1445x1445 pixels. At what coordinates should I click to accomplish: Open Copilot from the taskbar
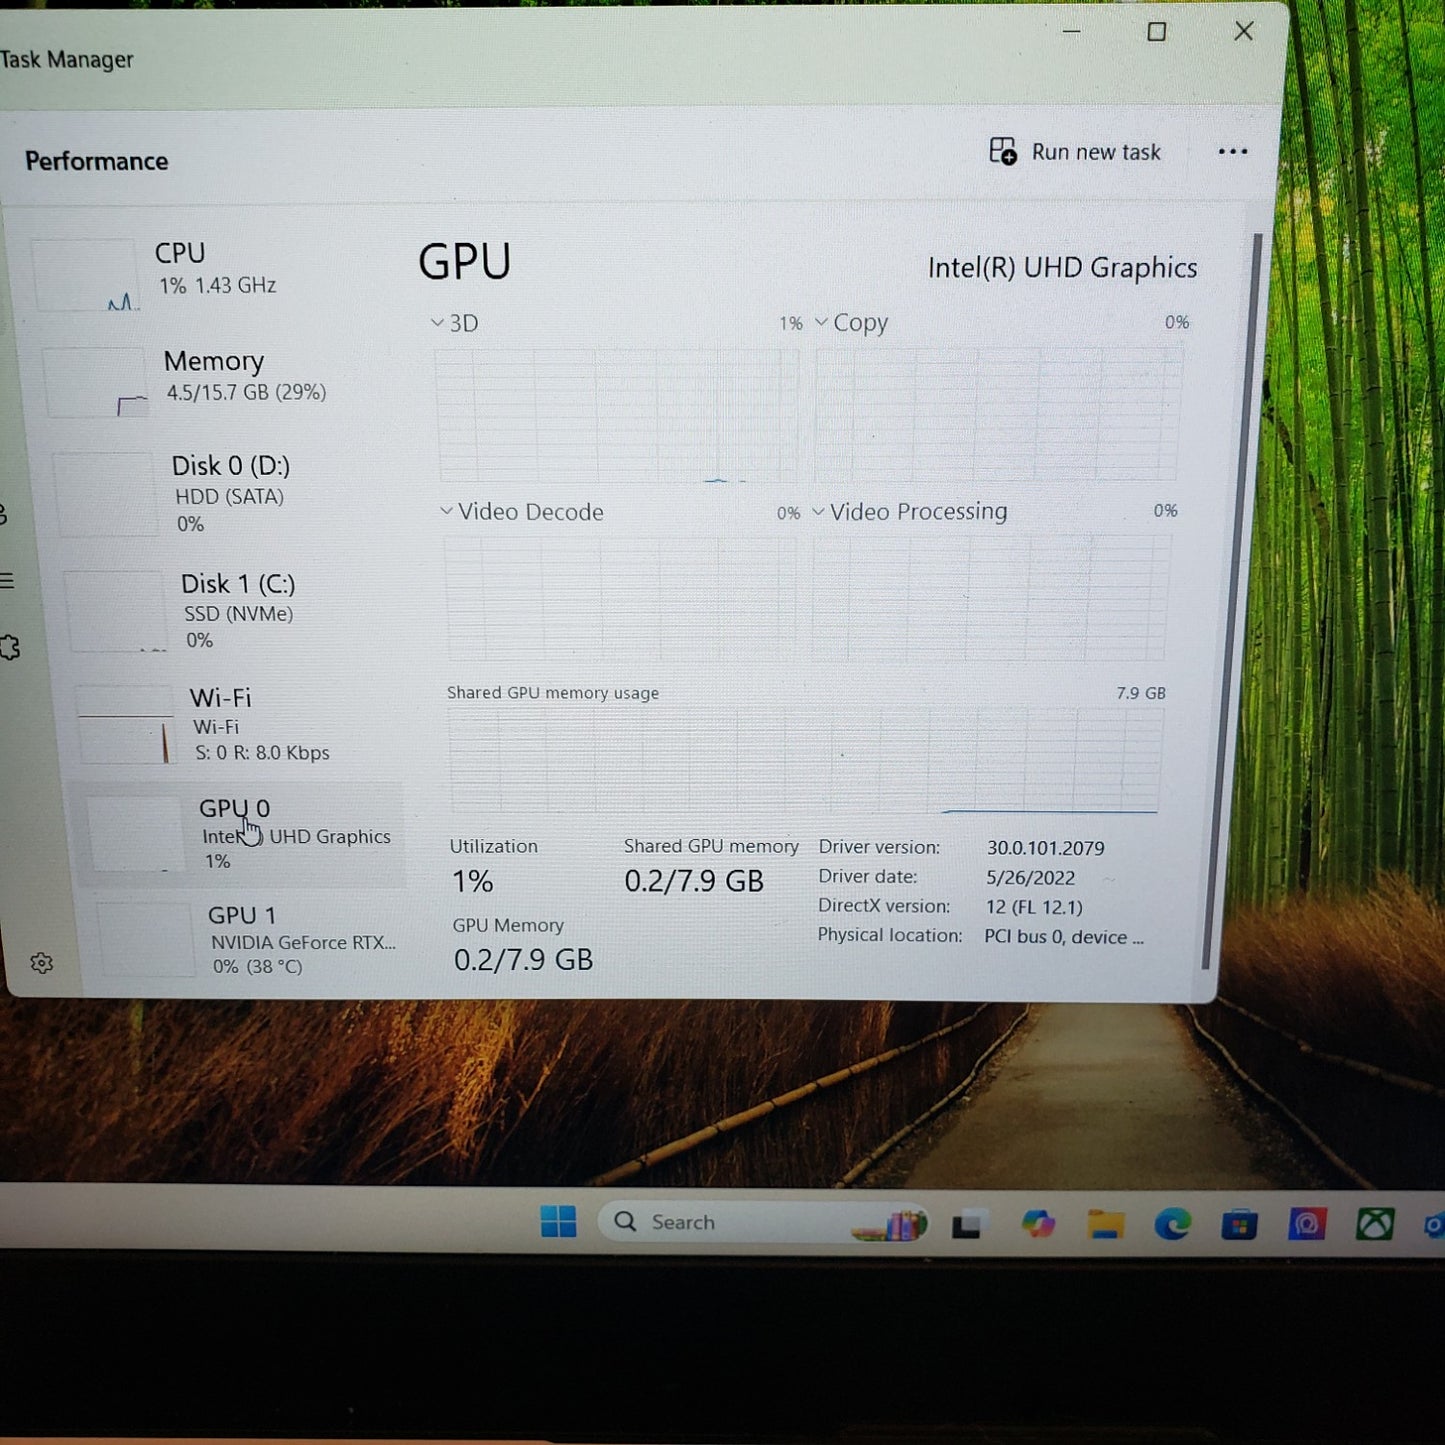pos(1038,1223)
